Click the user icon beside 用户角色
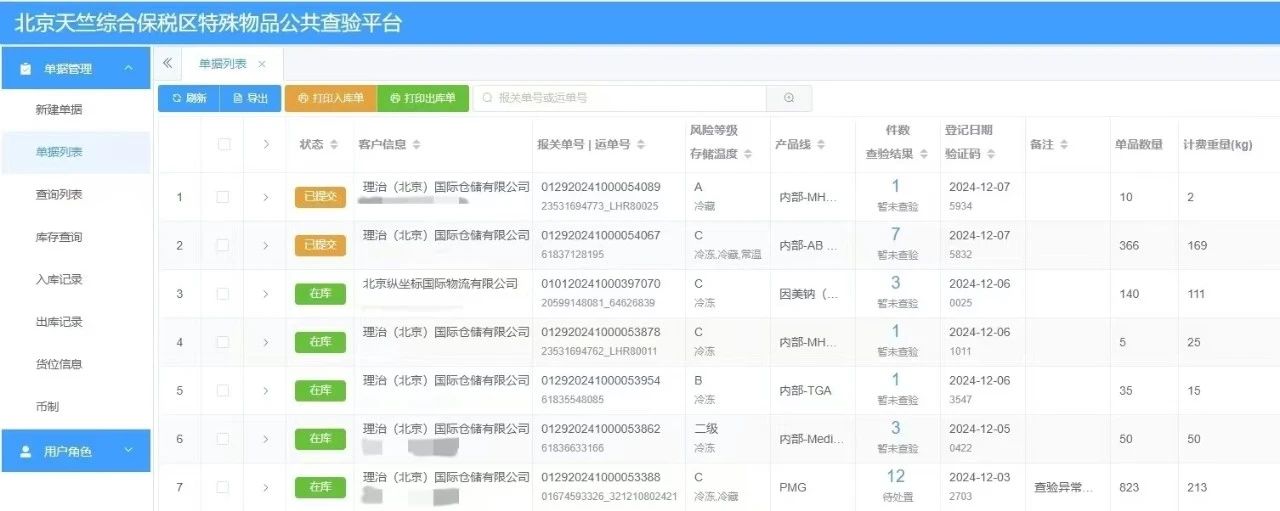Viewport: 1280px width, 511px height. point(26,452)
